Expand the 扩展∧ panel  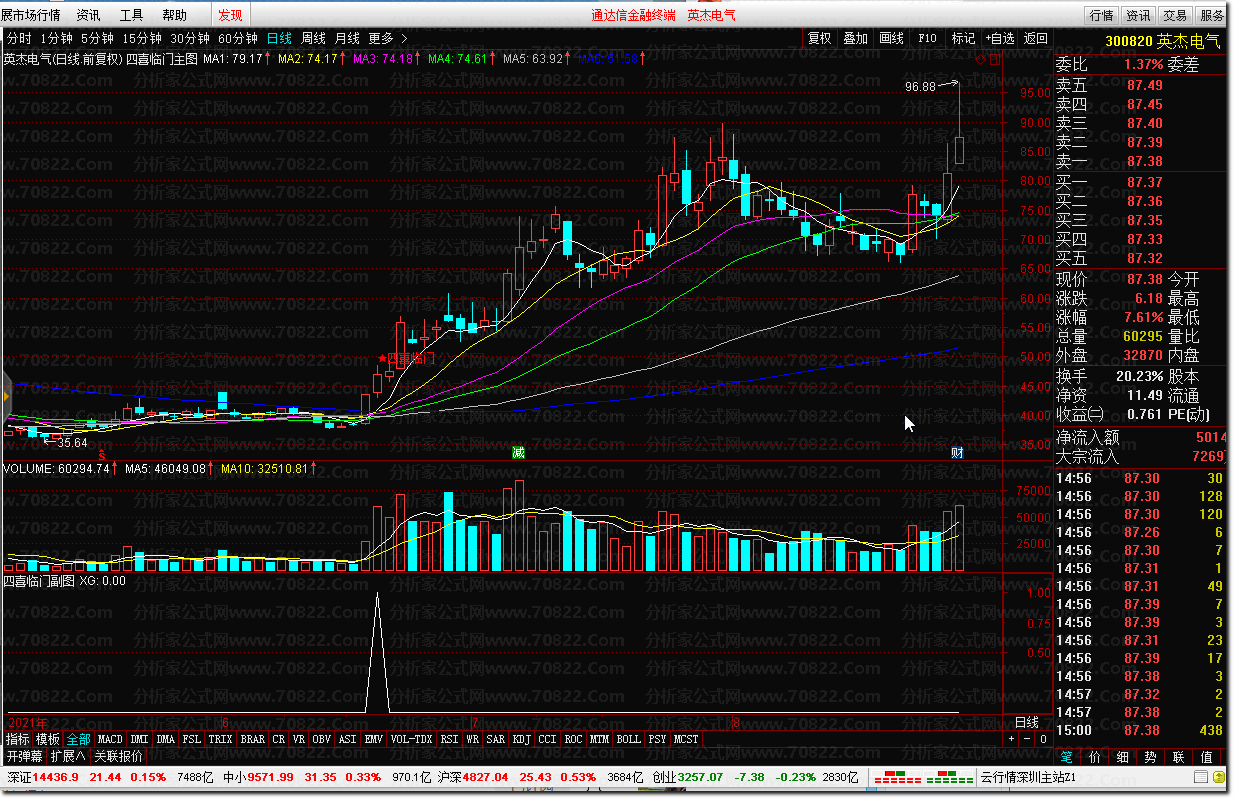[68, 756]
